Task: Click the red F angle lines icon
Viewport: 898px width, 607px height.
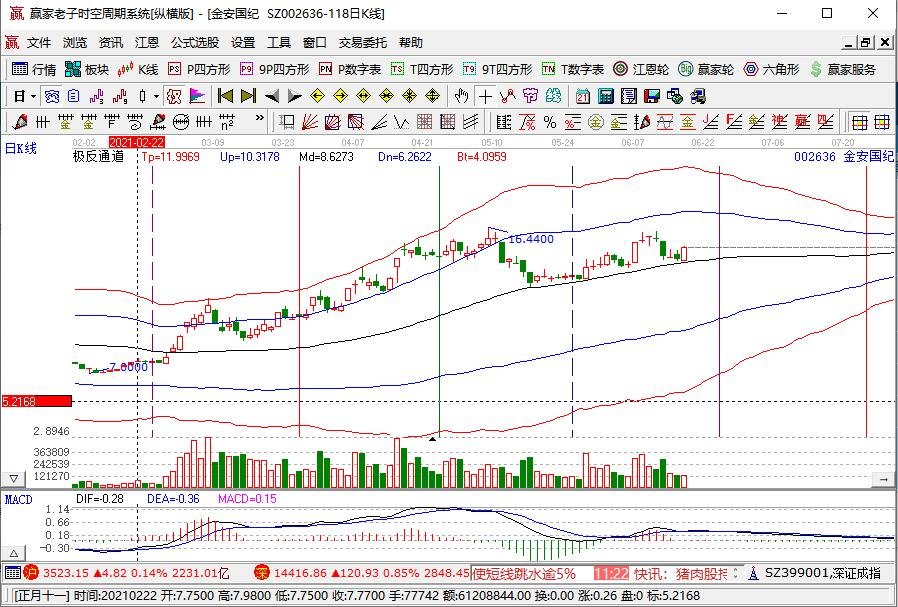Action: click(x=734, y=121)
